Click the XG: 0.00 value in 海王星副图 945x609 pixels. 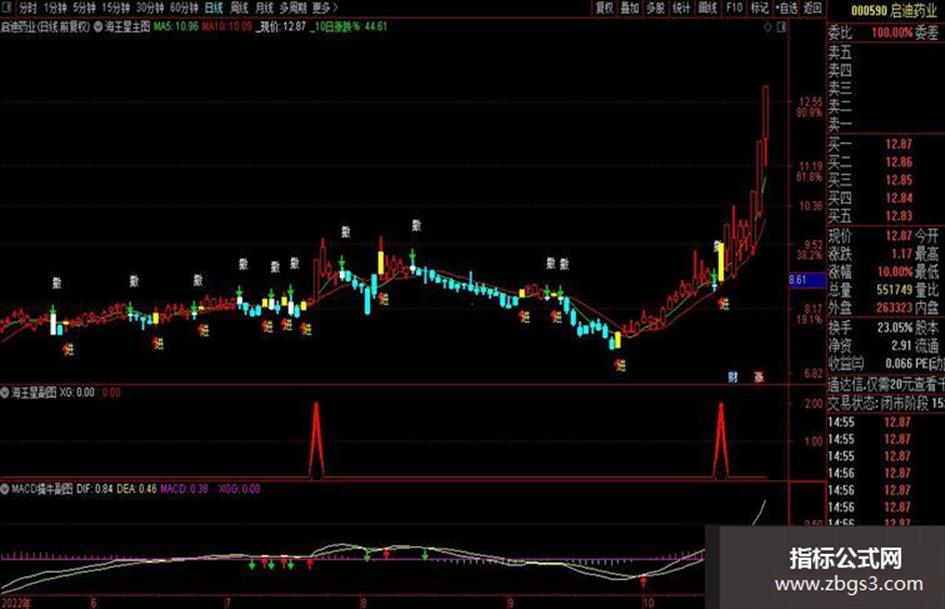point(77,393)
